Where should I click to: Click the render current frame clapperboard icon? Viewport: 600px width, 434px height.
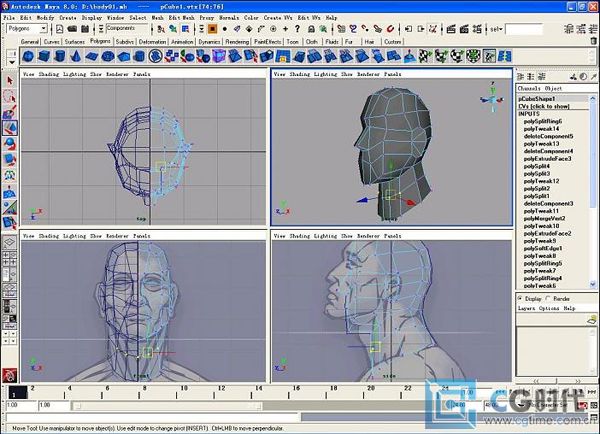click(451, 29)
